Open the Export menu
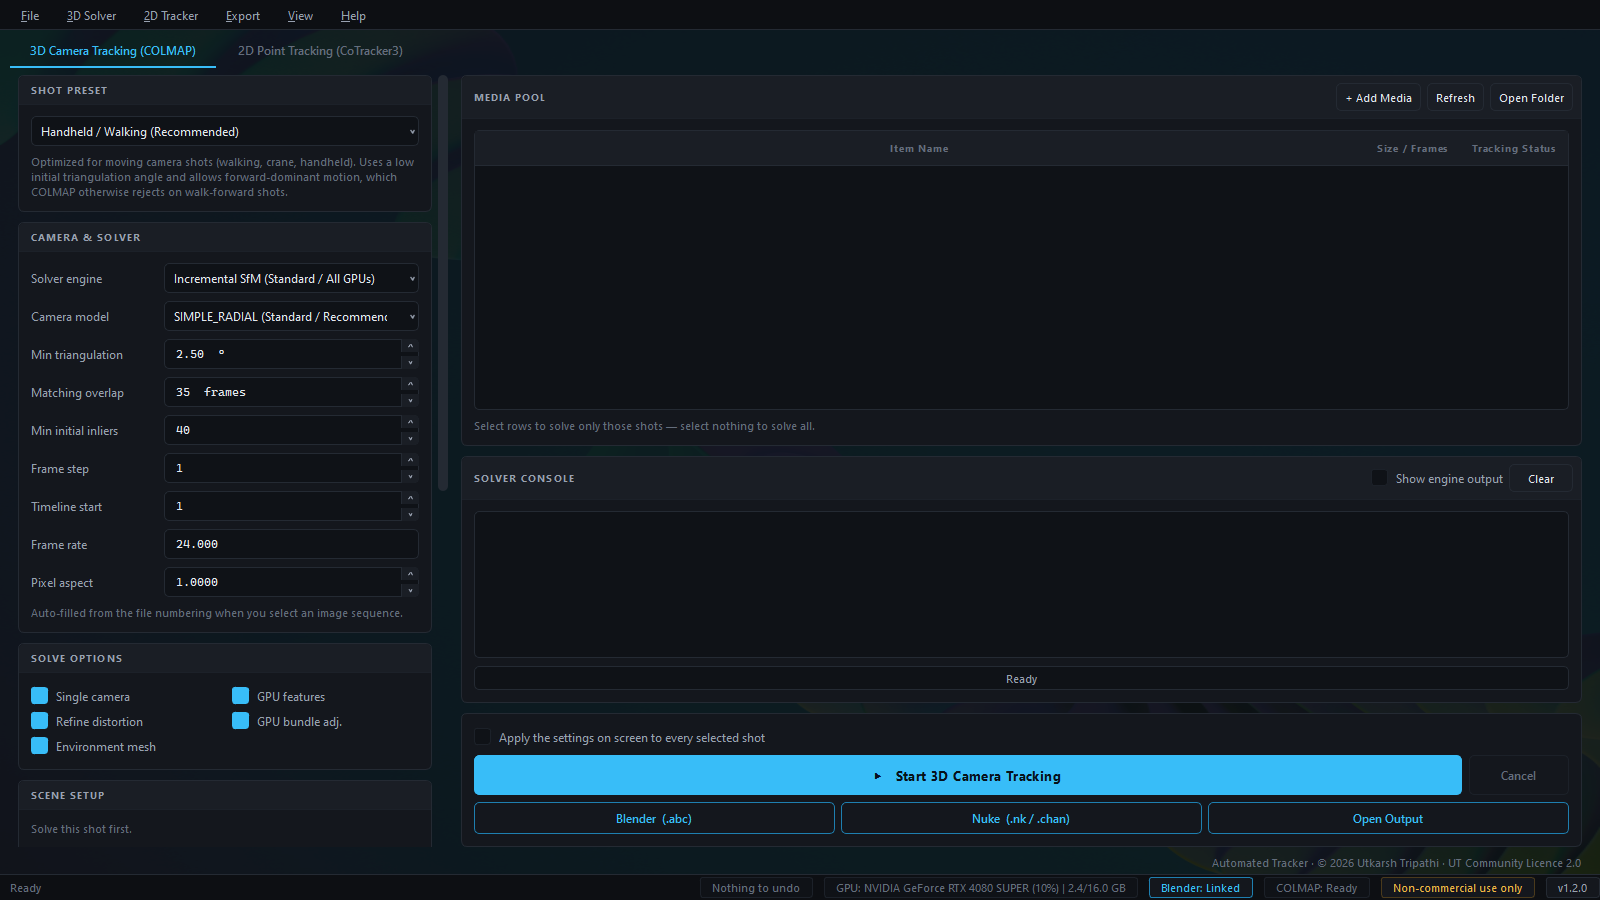The width and height of the screenshot is (1600, 900). pos(243,16)
